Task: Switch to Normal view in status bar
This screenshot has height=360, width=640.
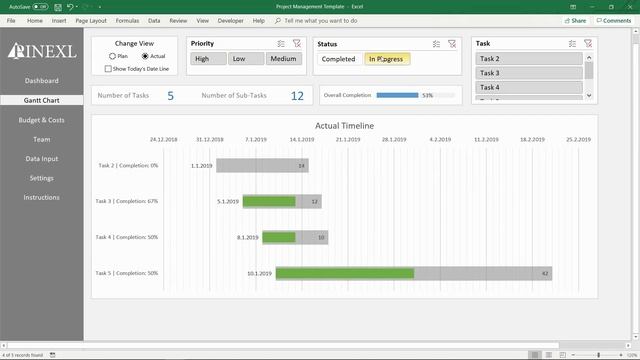Action: [x=535, y=355]
